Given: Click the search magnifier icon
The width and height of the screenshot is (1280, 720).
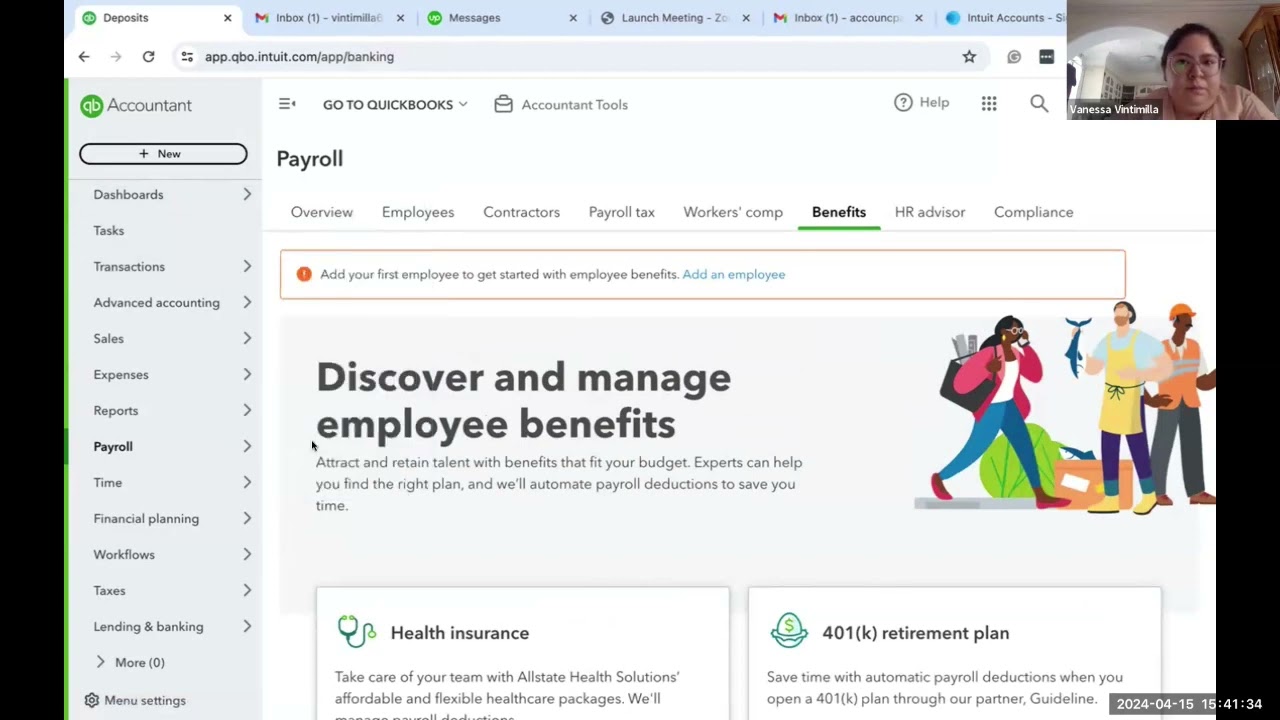Looking at the screenshot, I should (1039, 103).
